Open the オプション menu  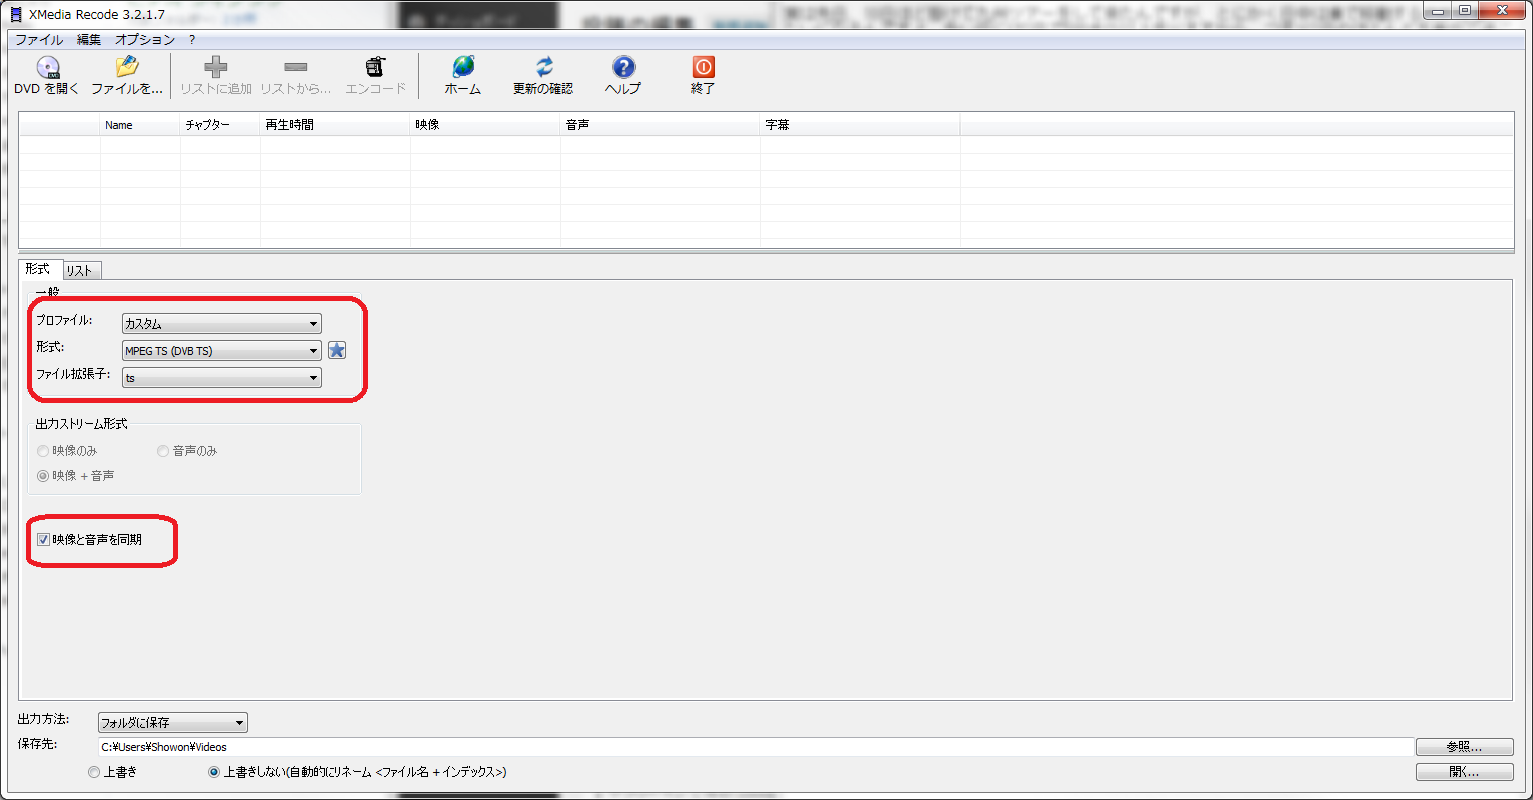[145, 39]
